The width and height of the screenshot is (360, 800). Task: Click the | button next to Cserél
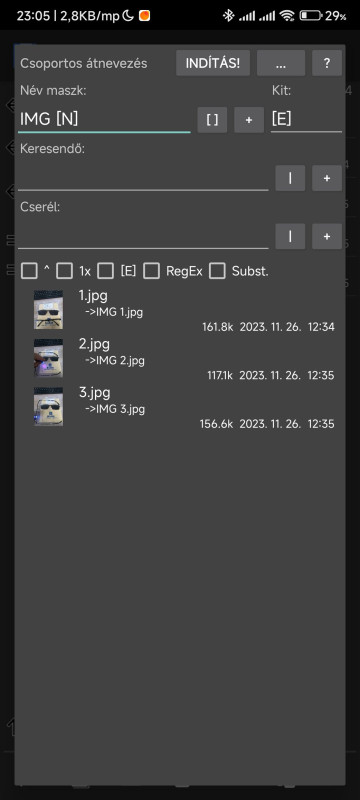pyautogui.click(x=290, y=236)
